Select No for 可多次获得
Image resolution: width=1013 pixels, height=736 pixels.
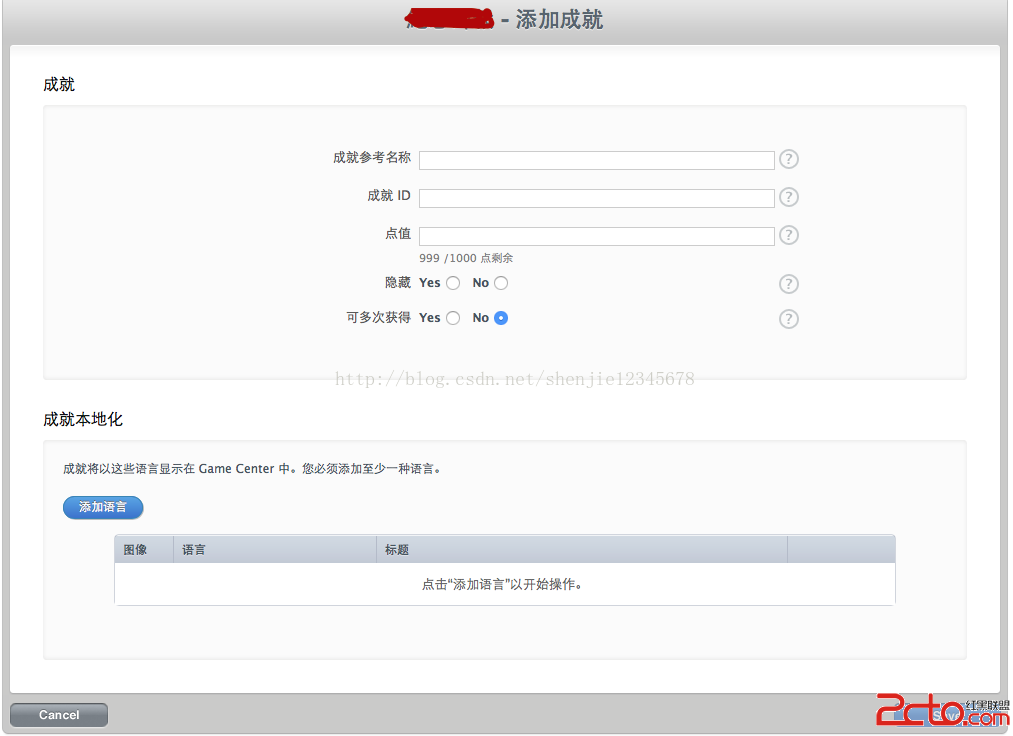[501, 318]
